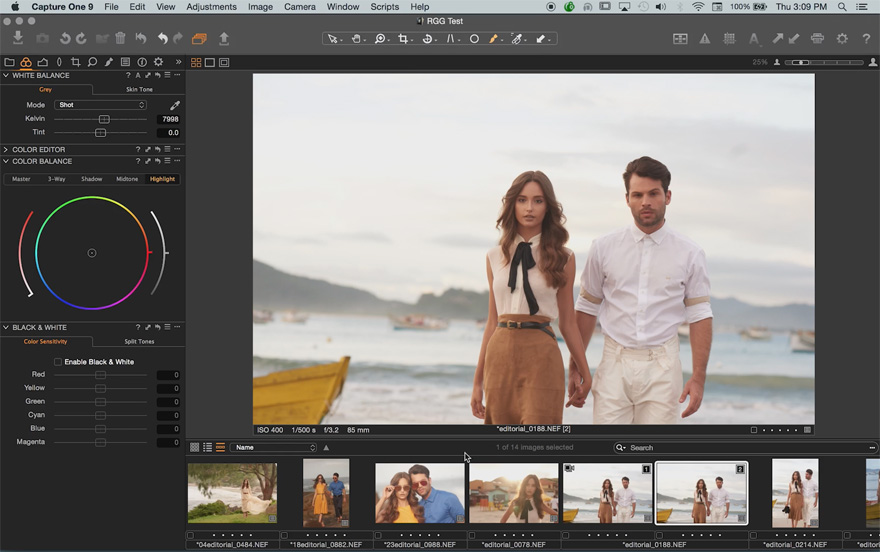Select the Midtone color balance tab
The image size is (880, 552).
click(127, 179)
